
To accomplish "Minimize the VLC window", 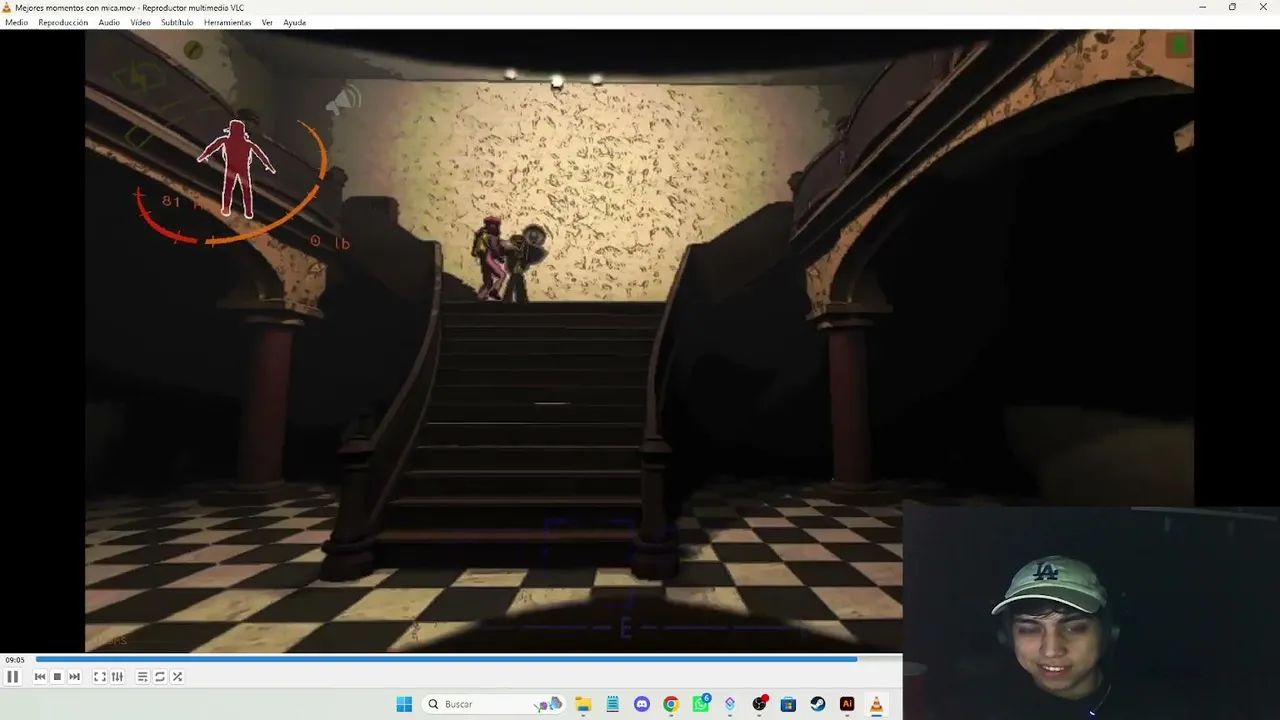I will [x=1202, y=7].
